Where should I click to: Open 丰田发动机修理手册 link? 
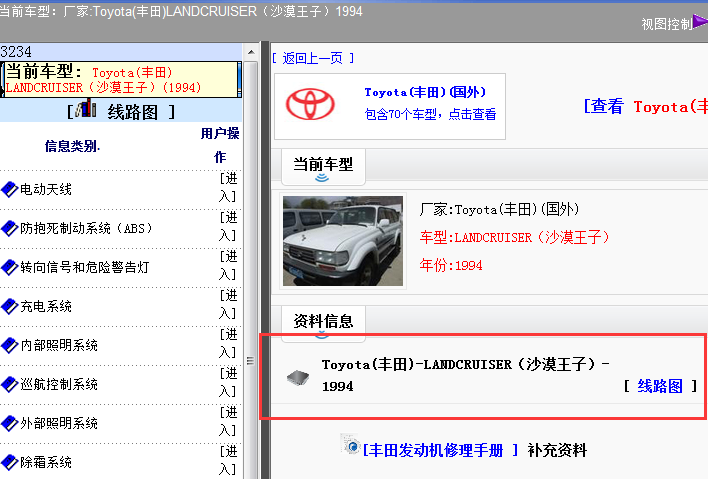[441, 450]
